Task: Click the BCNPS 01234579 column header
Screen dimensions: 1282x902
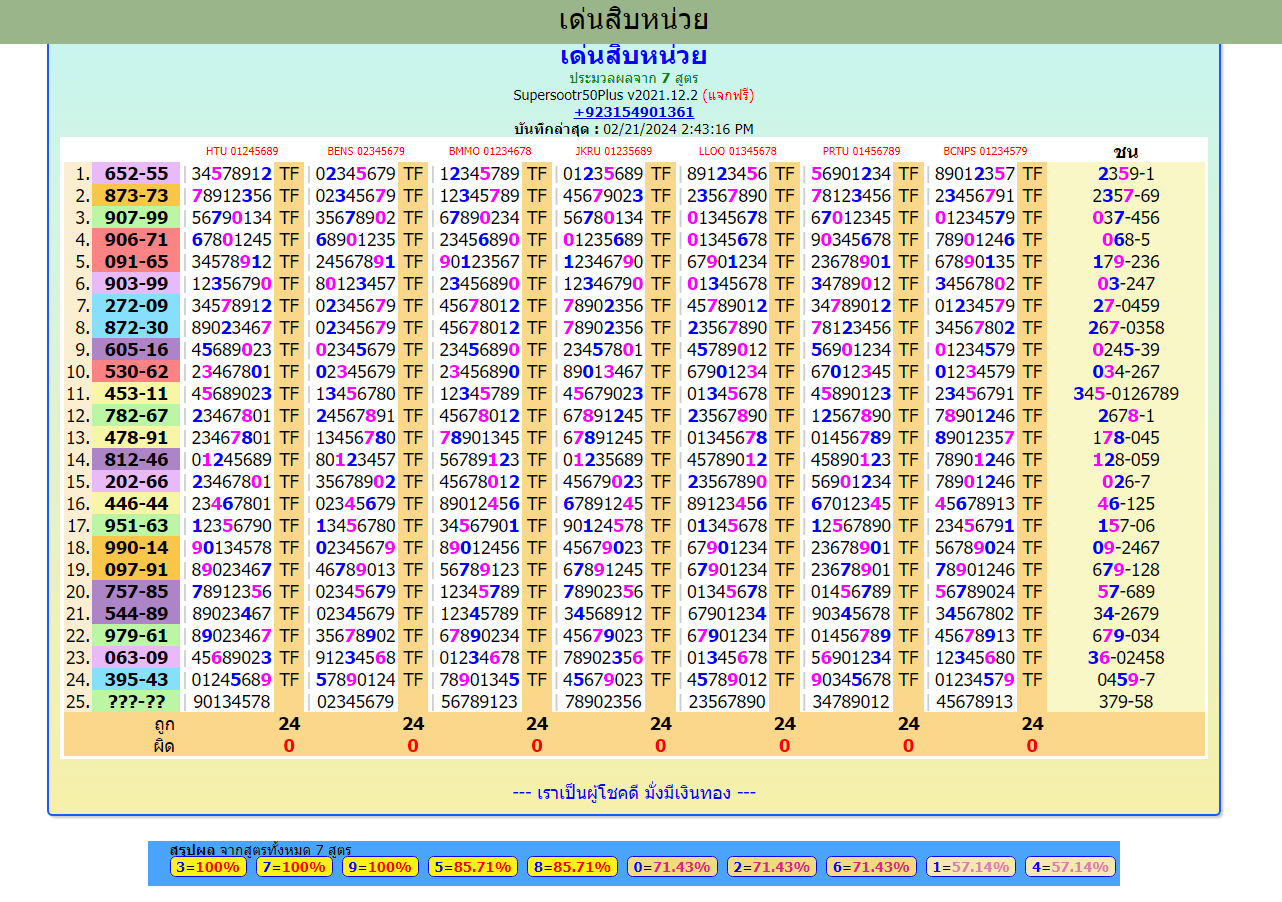Action: [x=985, y=151]
